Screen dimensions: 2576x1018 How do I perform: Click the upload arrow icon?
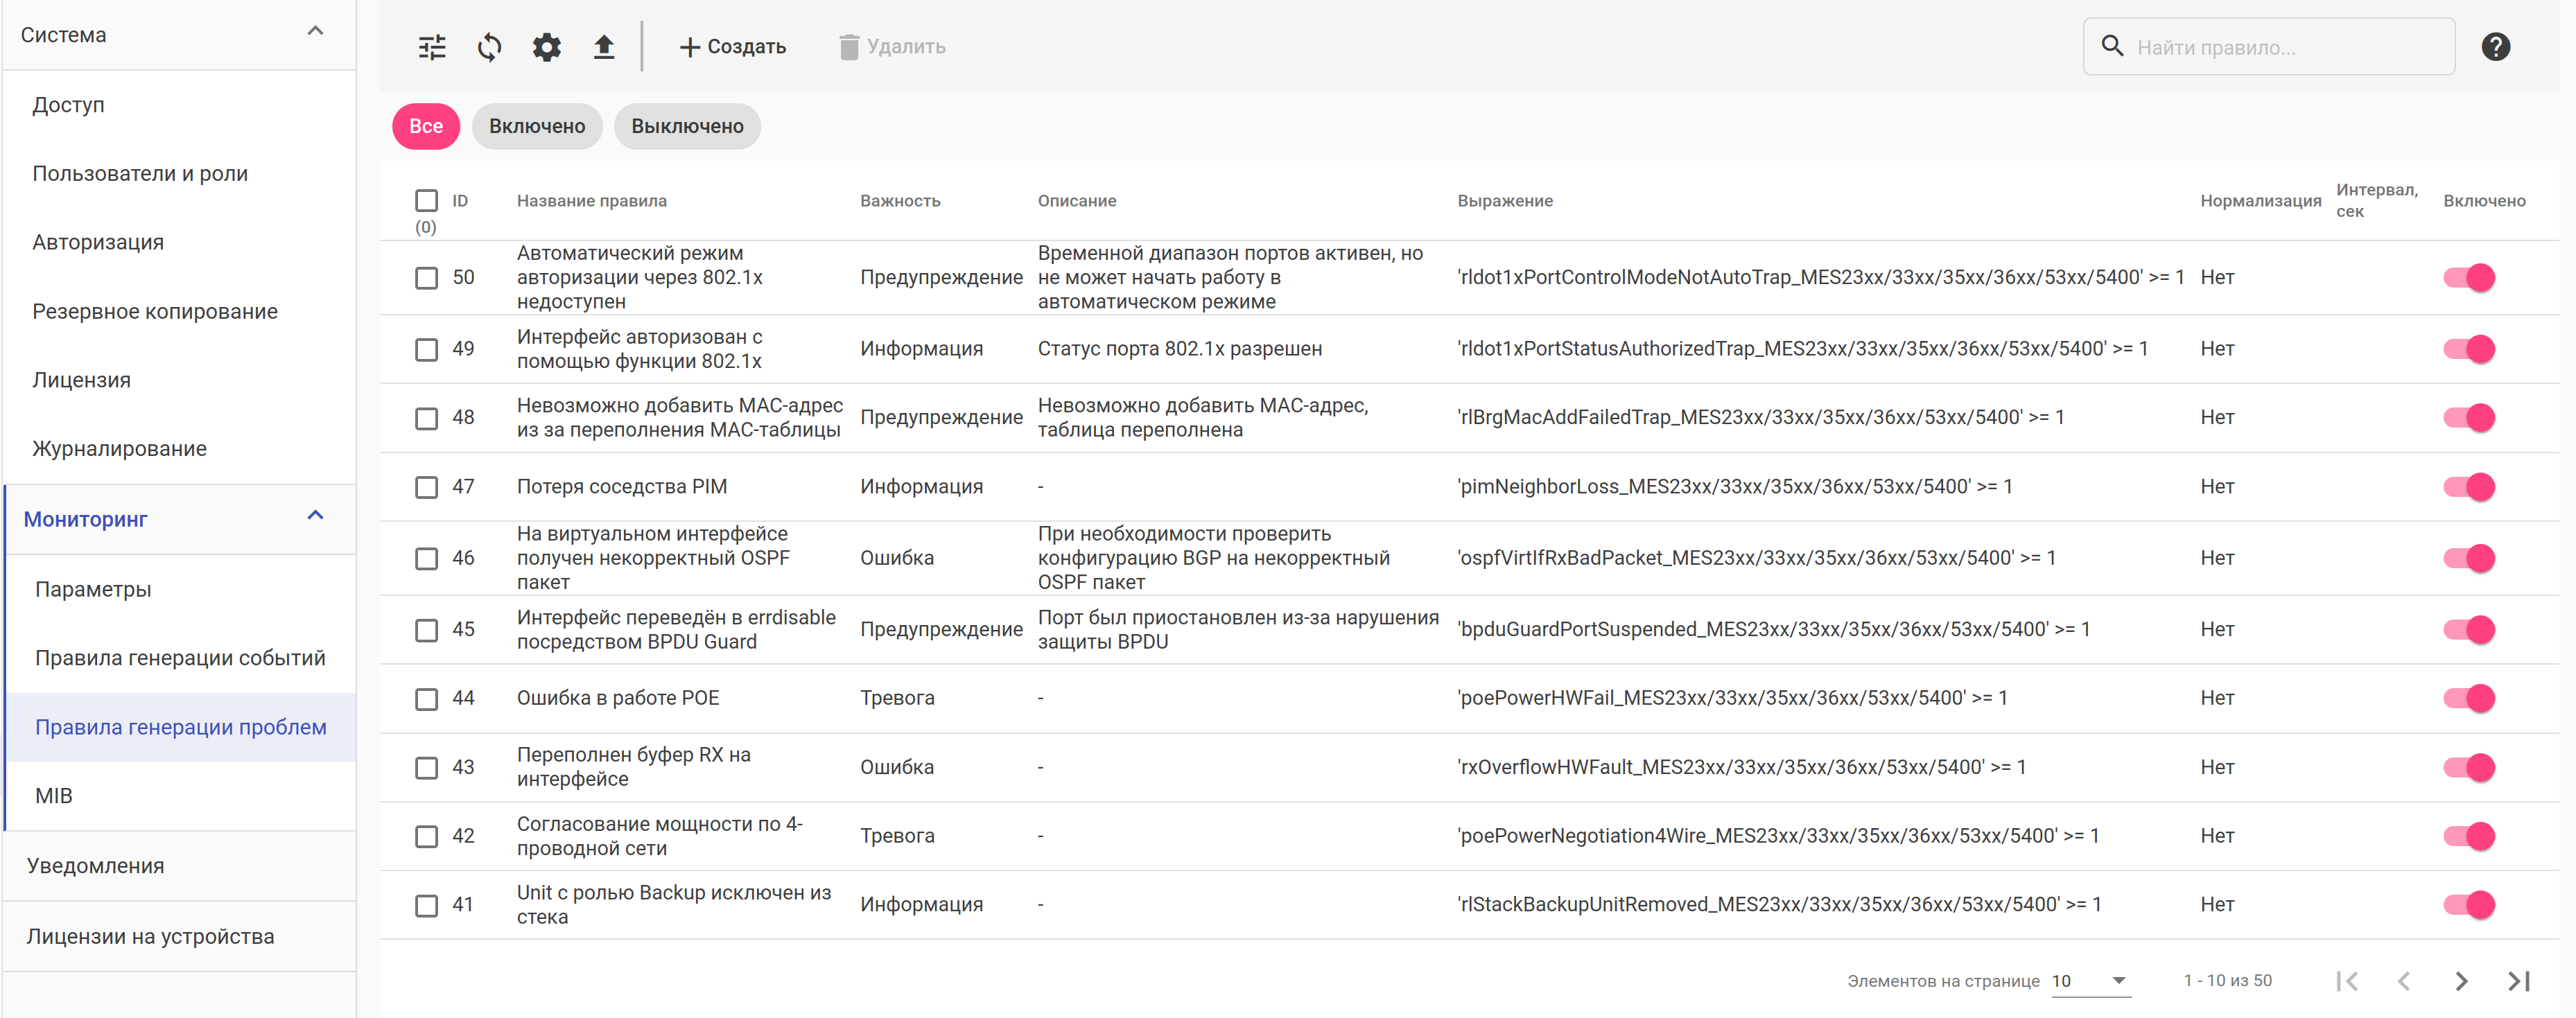603,47
